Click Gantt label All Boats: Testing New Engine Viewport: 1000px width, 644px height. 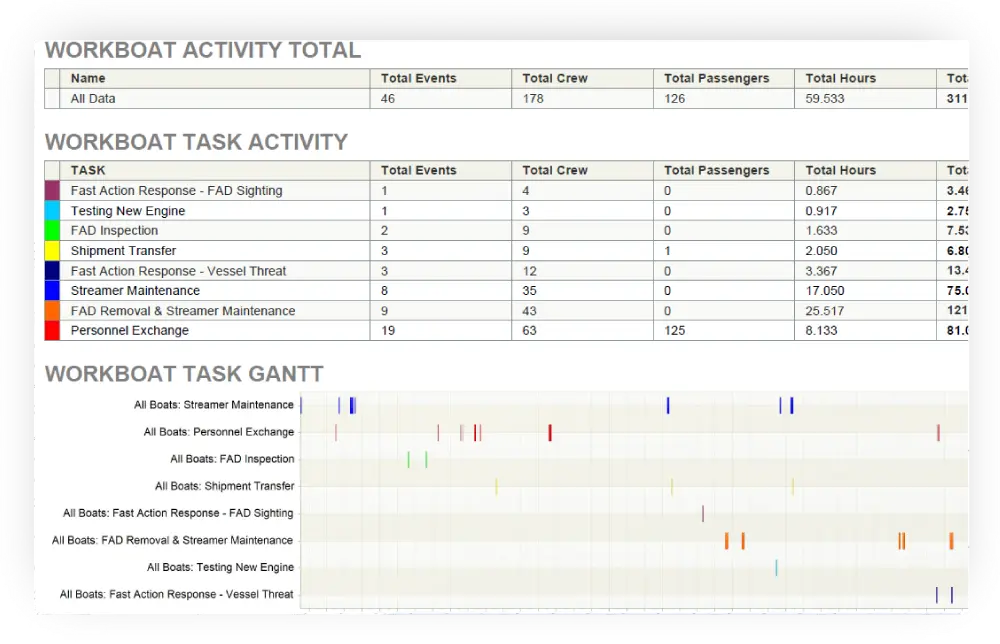221,567
